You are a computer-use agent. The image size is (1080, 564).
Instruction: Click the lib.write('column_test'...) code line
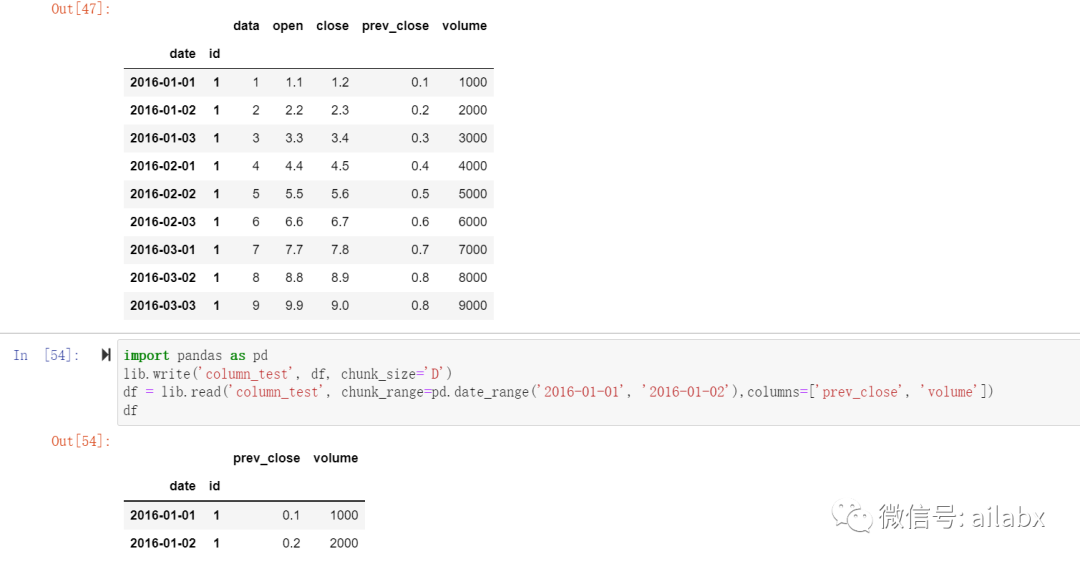coord(288,374)
